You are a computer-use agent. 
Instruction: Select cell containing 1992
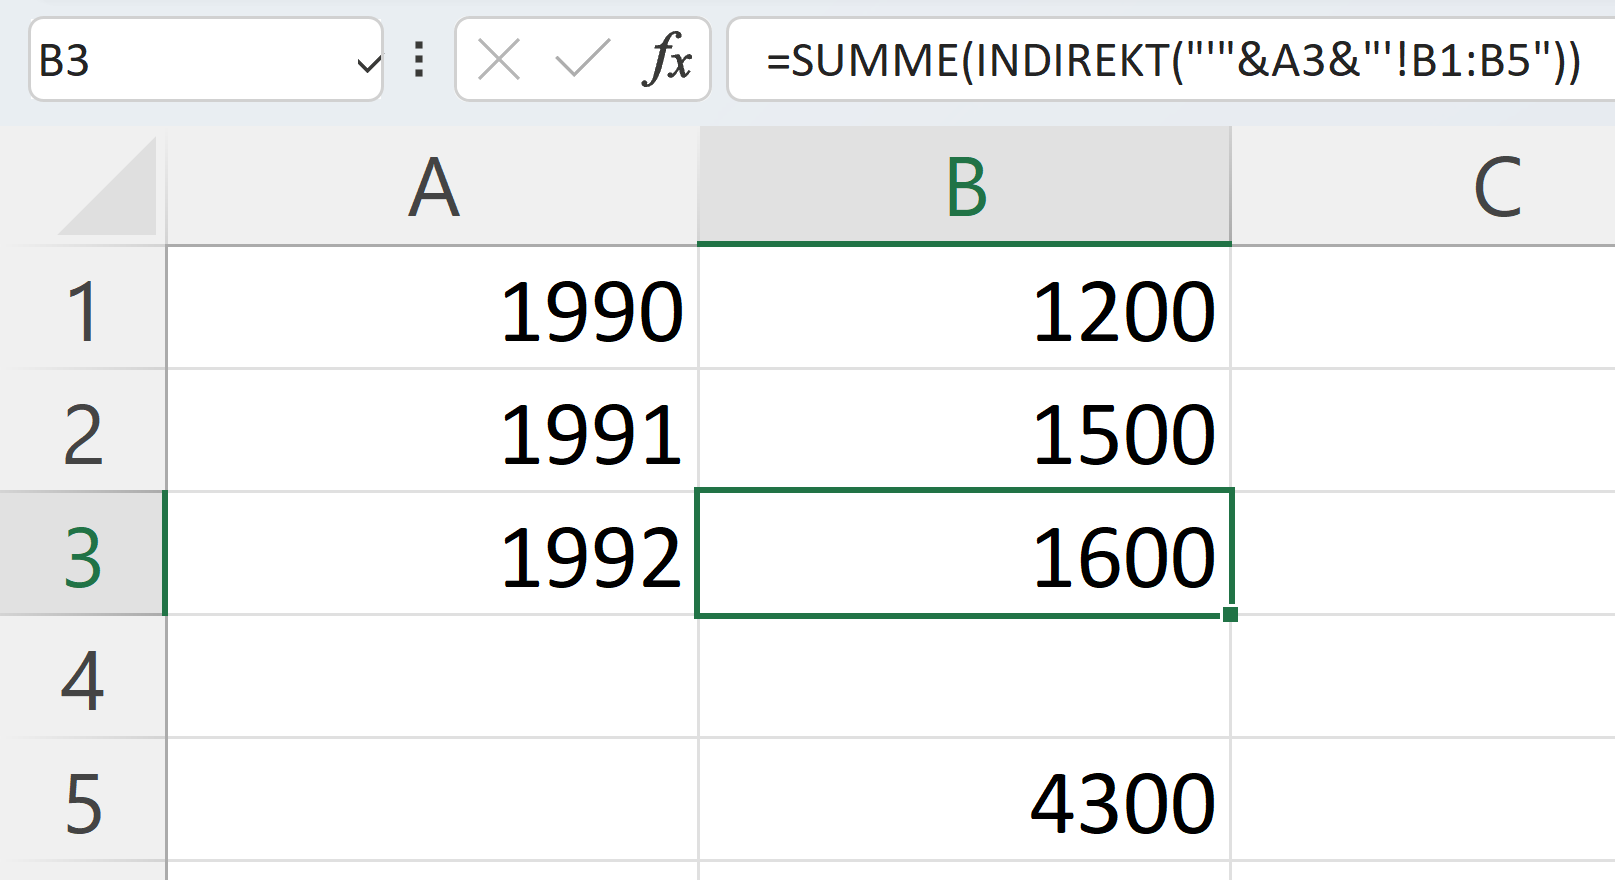click(432, 554)
